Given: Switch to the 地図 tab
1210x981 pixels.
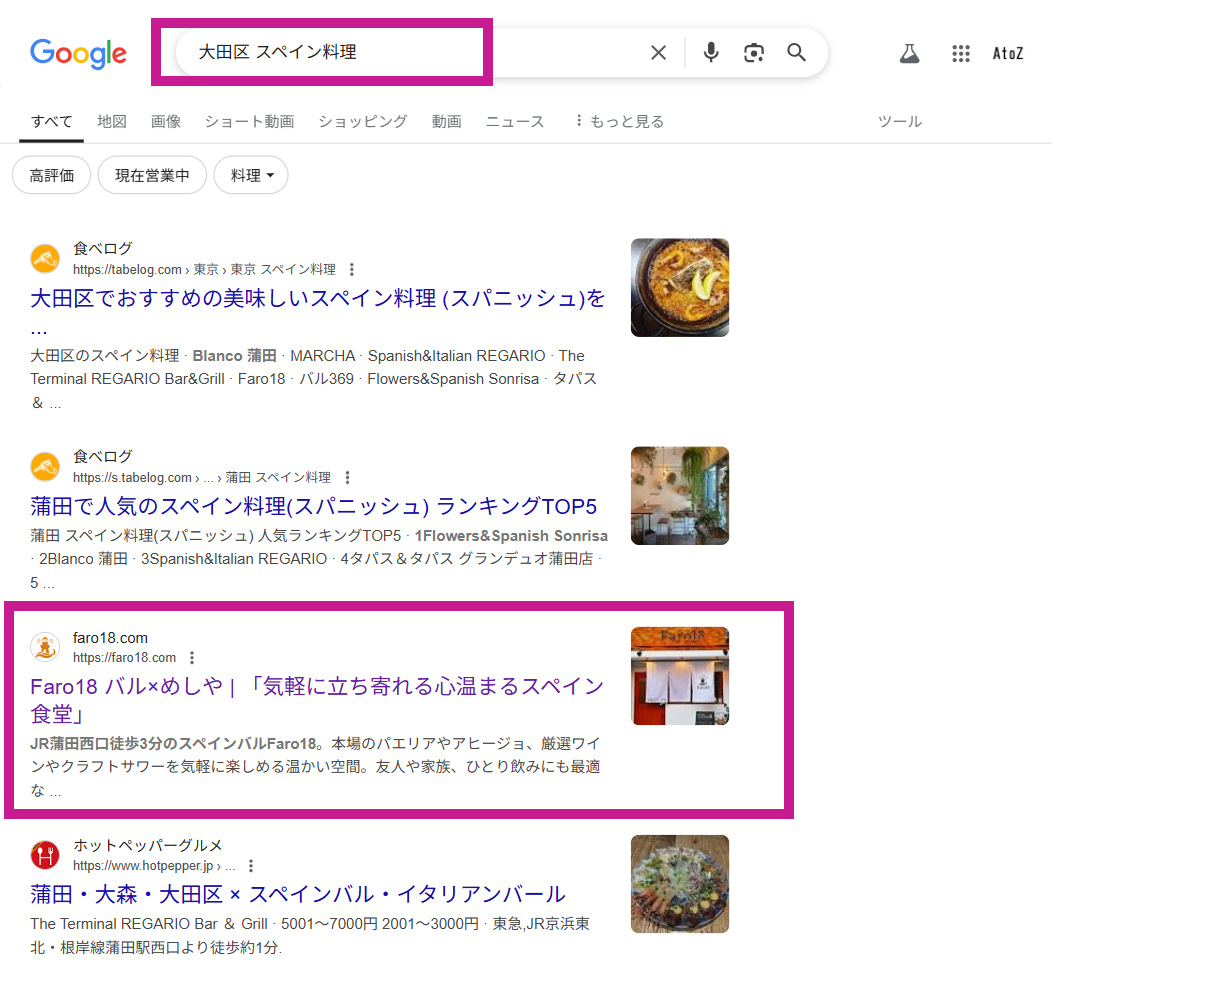Looking at the screenshot, I should [x=112, y=121].
